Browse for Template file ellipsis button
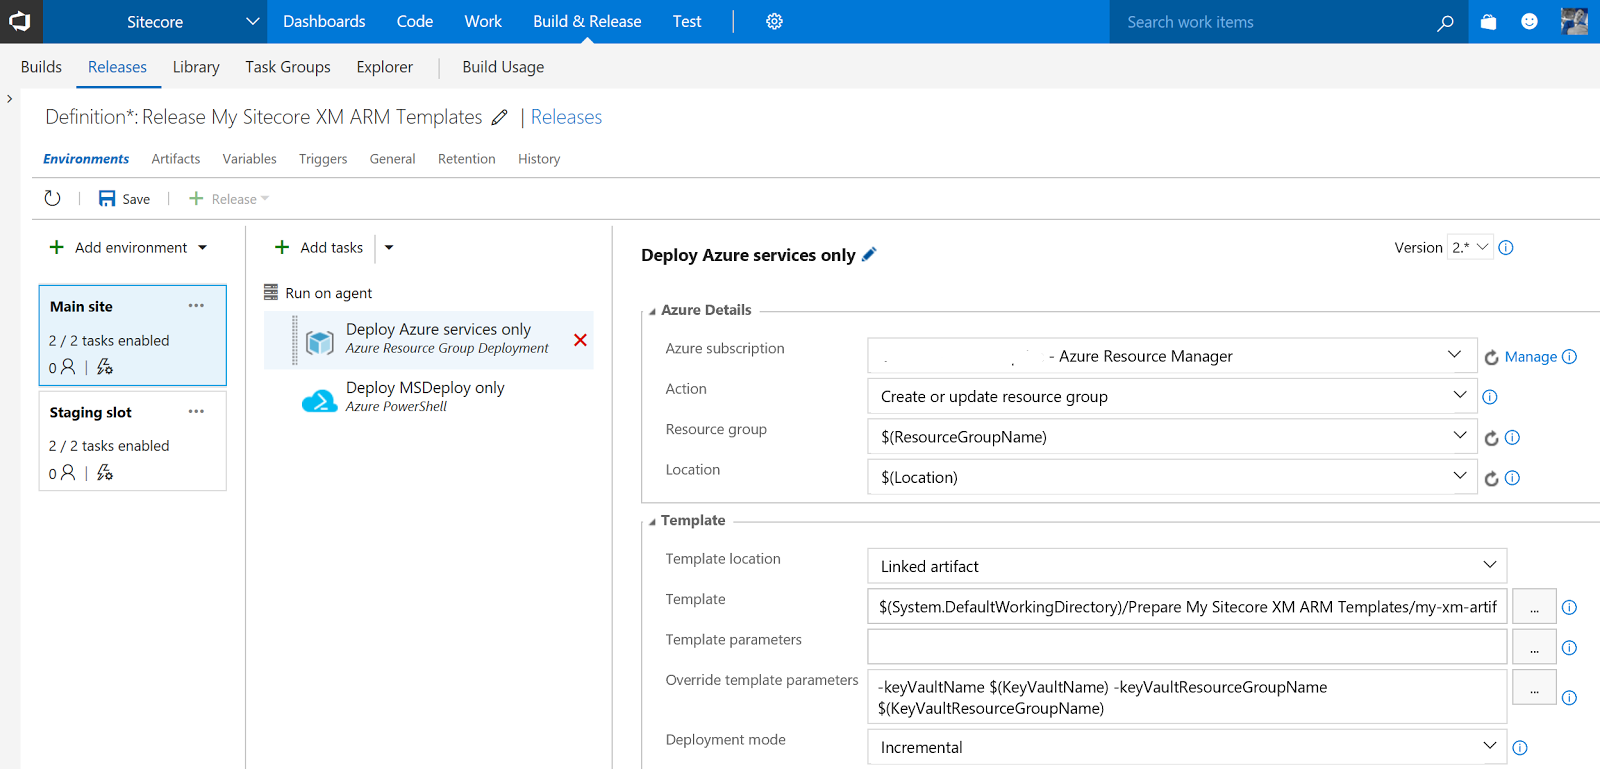The height and width of the screenshot is (769, 1600). tap(1534, 606)
